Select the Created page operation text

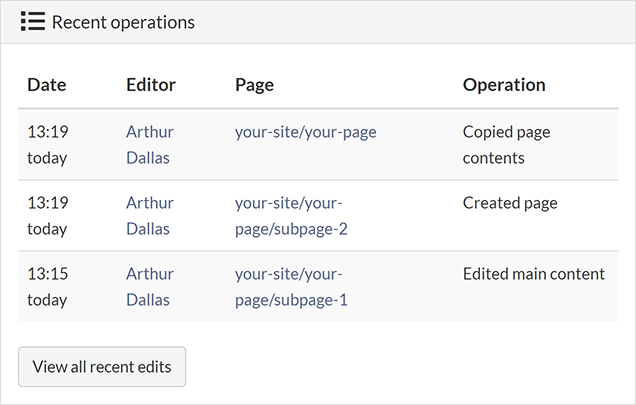(510, 203)
